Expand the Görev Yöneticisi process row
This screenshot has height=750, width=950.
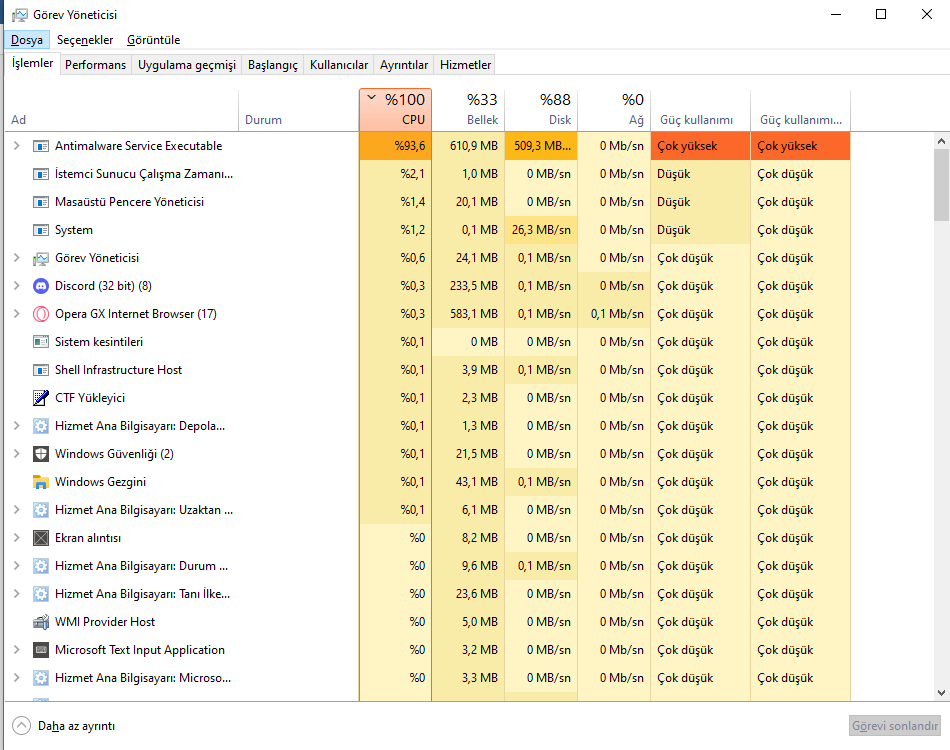[17, 257]
